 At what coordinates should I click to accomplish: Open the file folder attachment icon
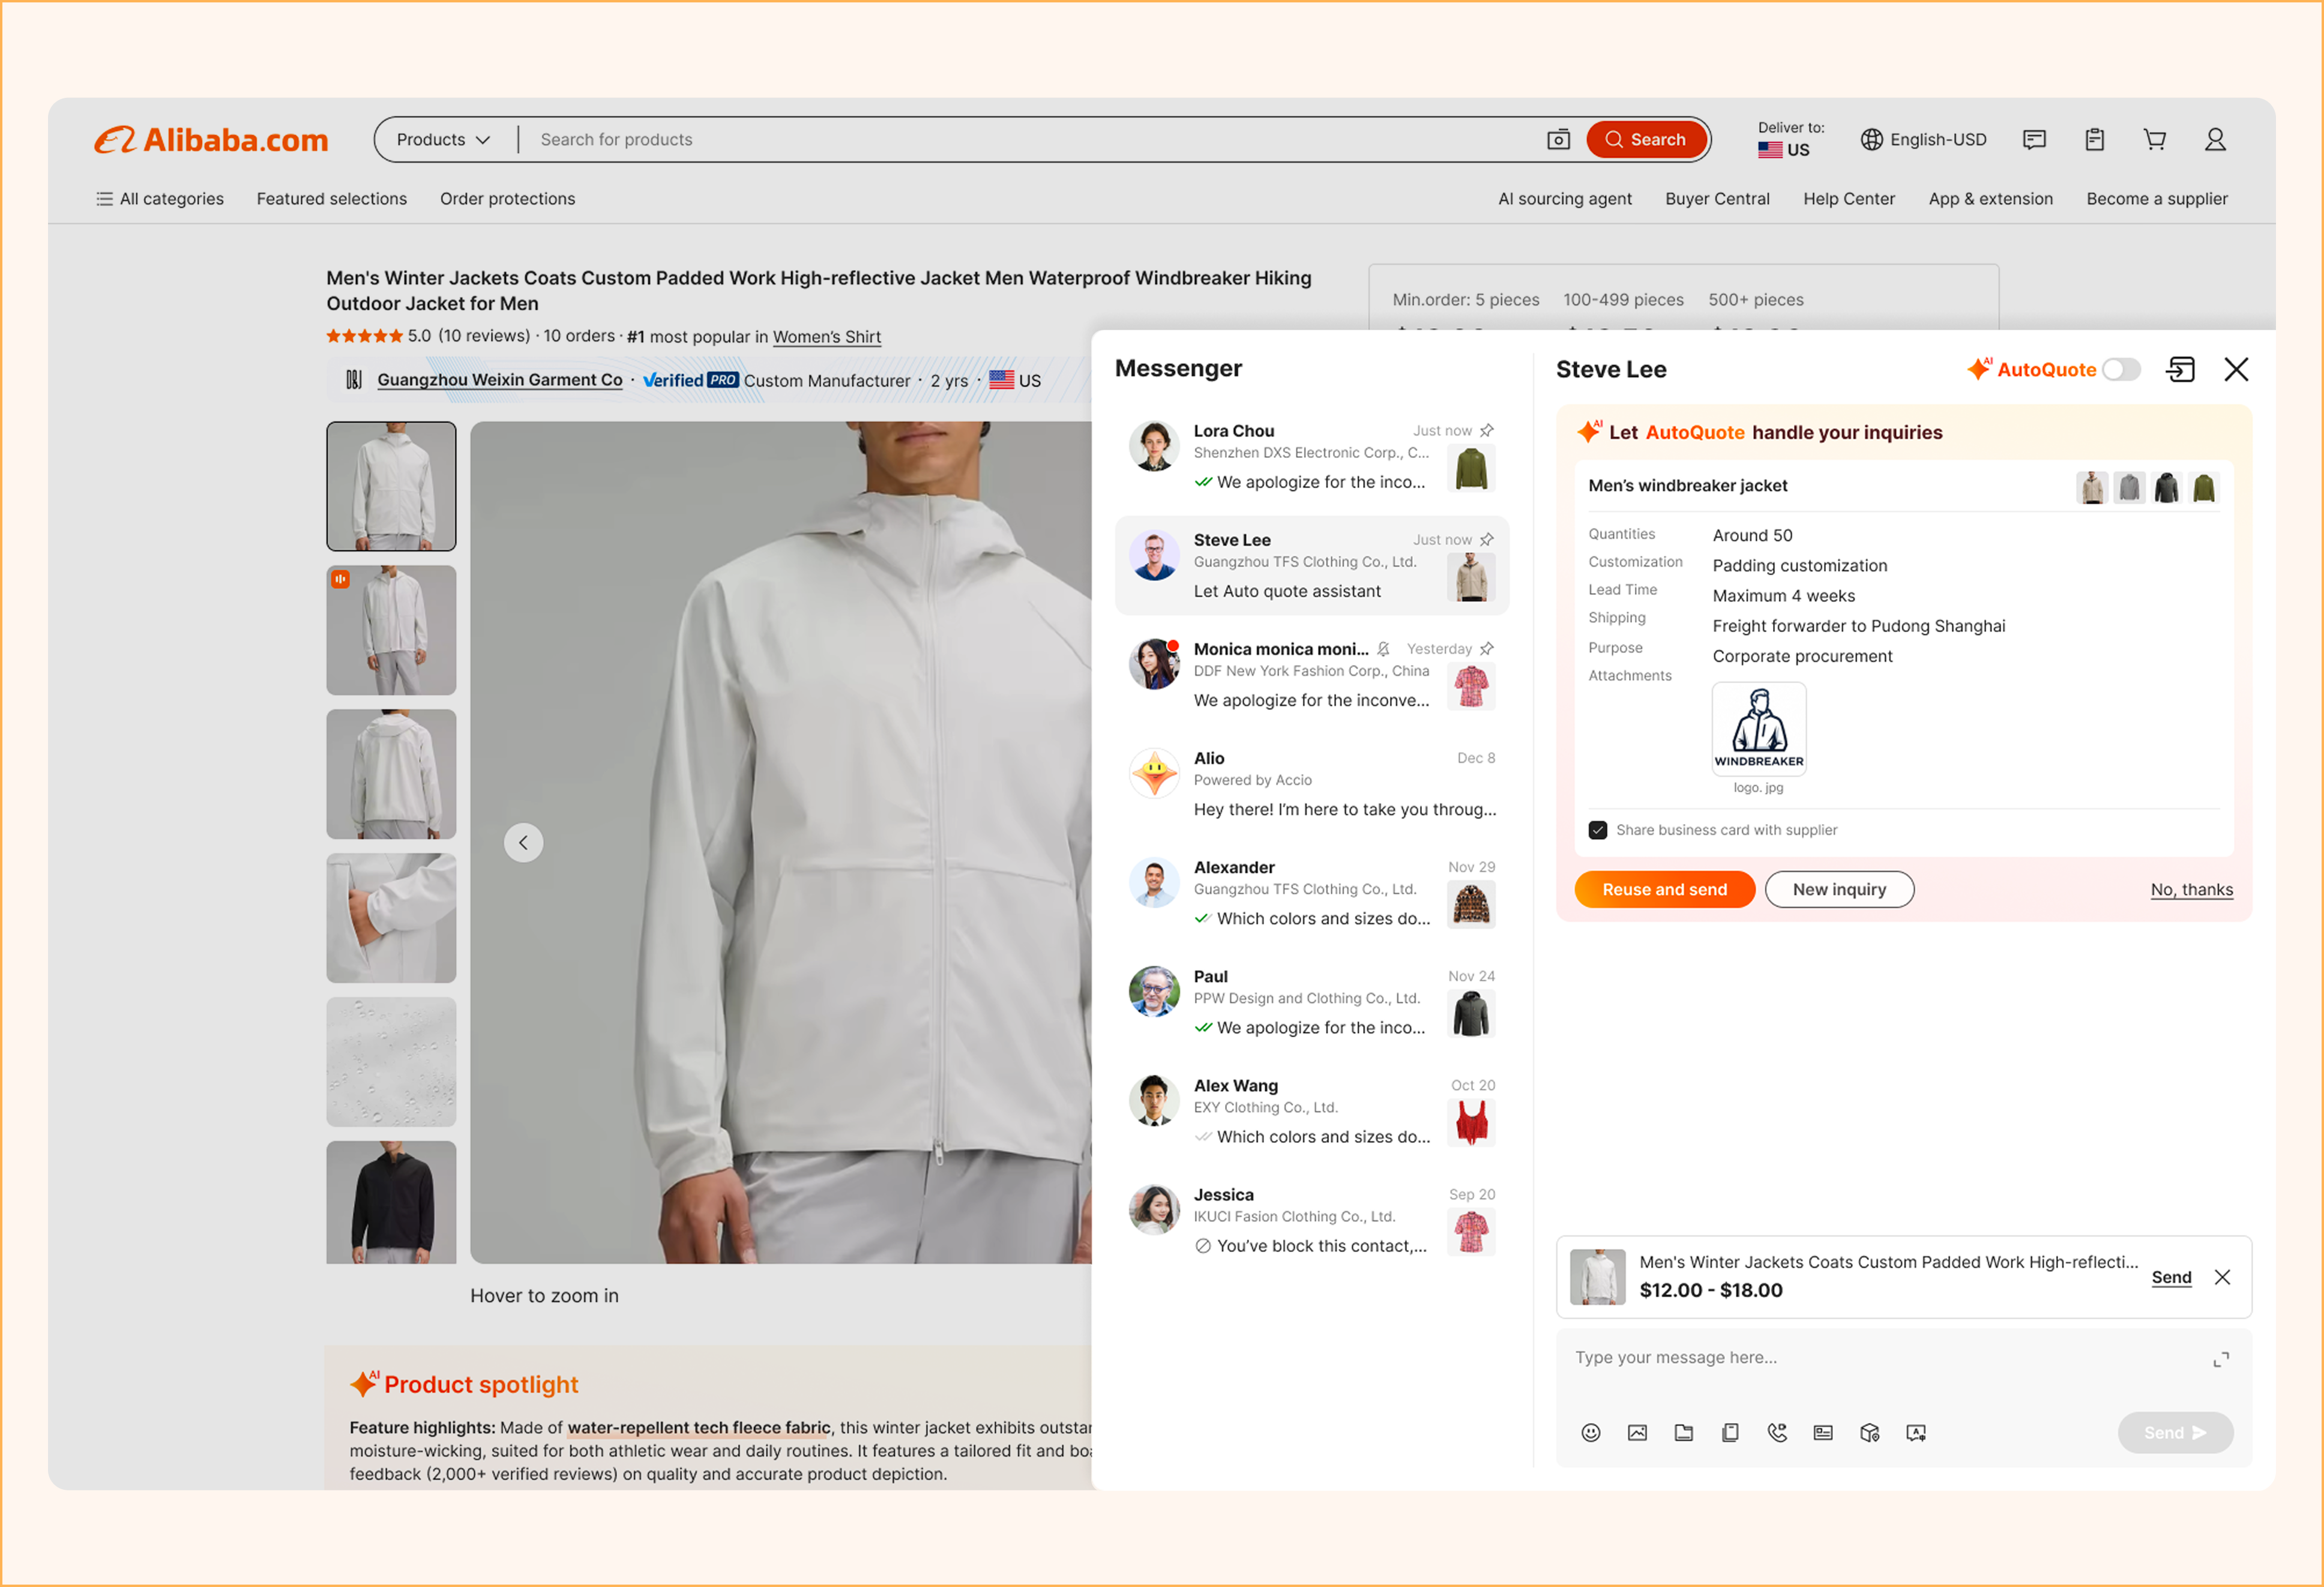(1684, 1432)
